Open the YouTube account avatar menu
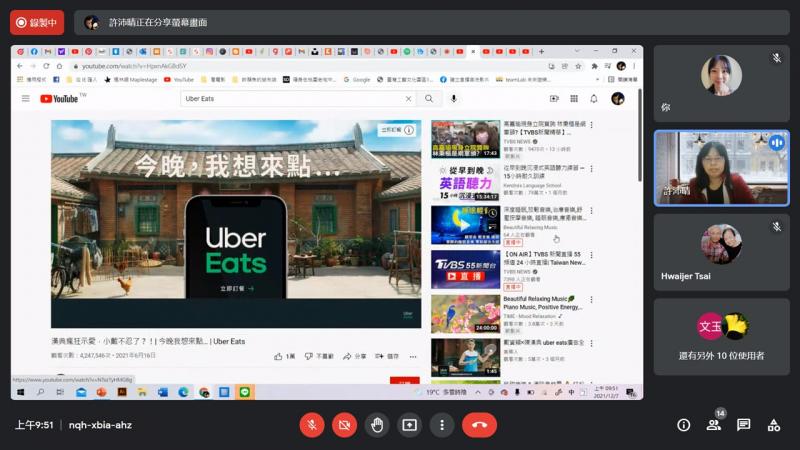800x450 pixels. pos(618,98)
